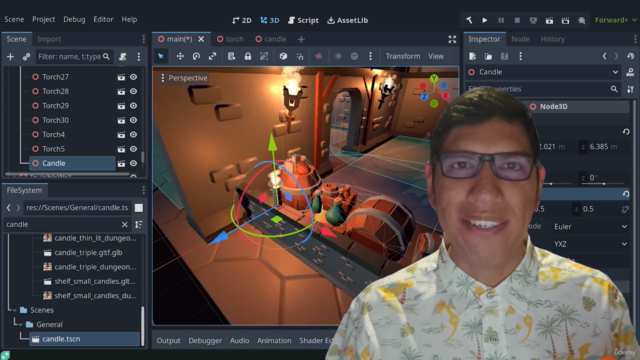Select the Select Mode arrow tool

pos(161,56)
